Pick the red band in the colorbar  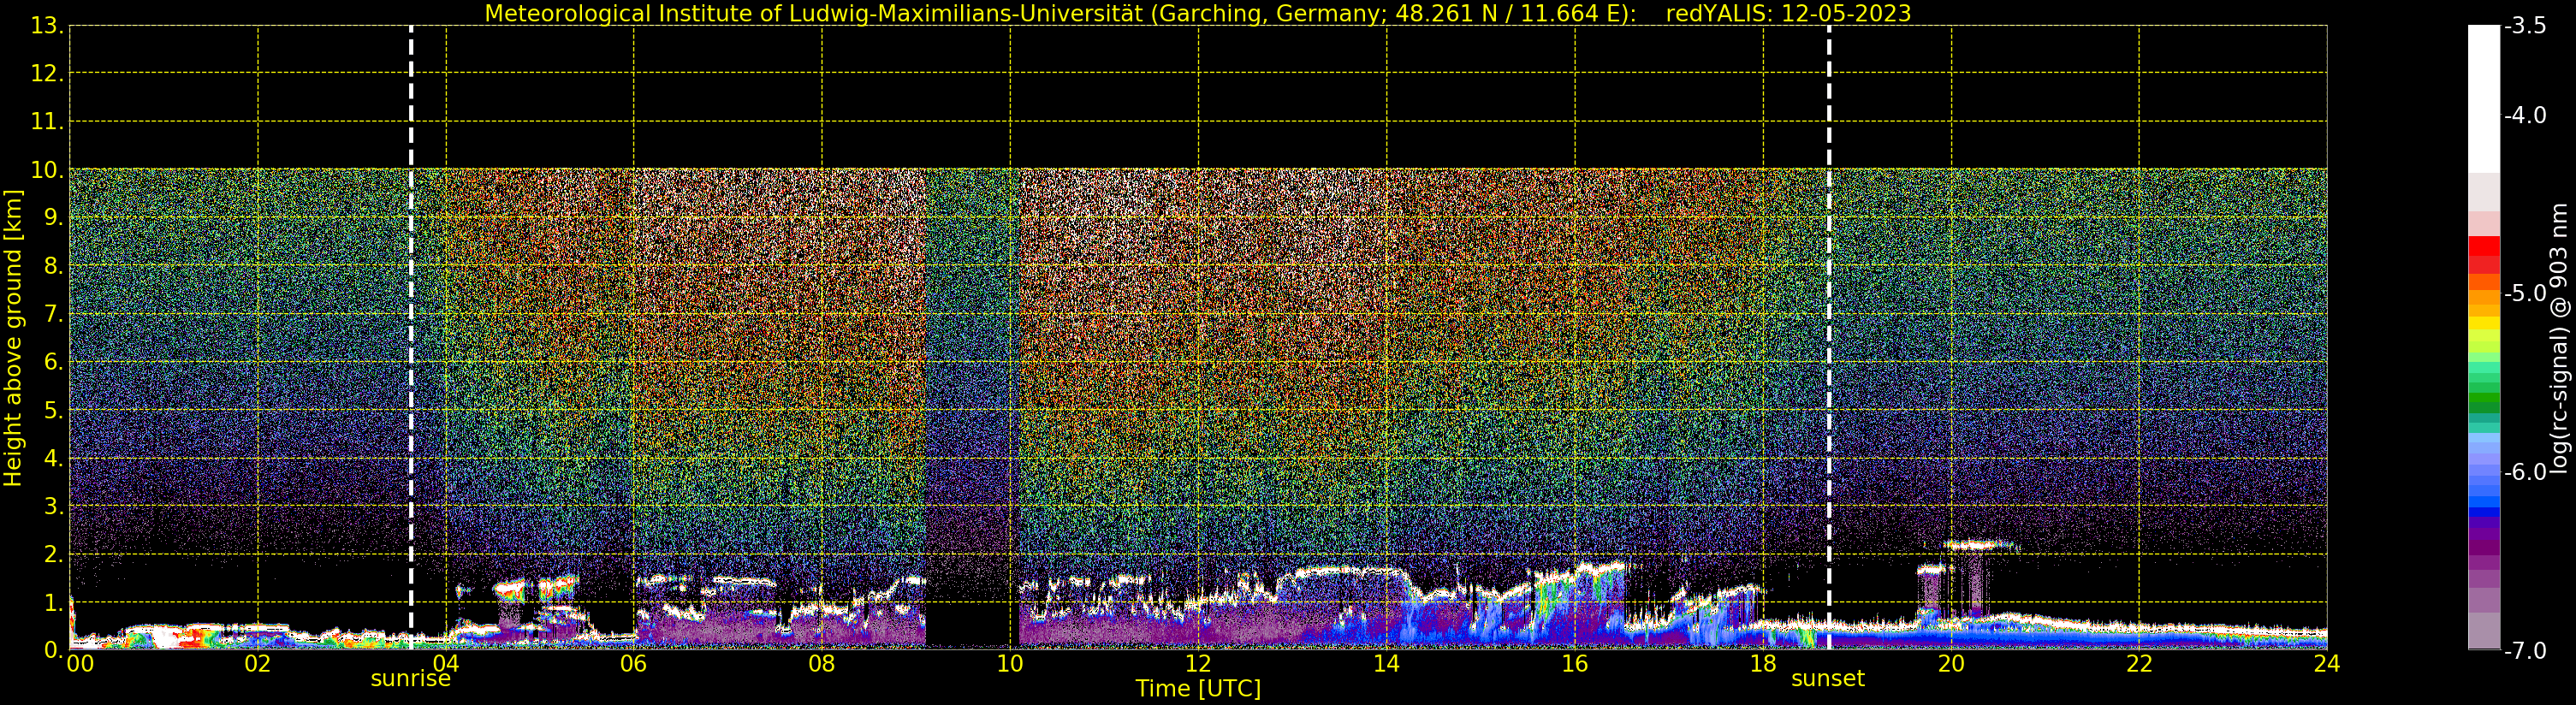coord(2484,246)
